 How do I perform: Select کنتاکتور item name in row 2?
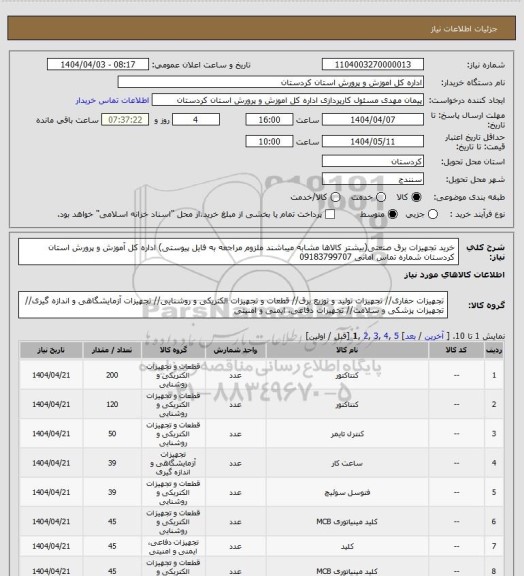[x=347, y=404]
